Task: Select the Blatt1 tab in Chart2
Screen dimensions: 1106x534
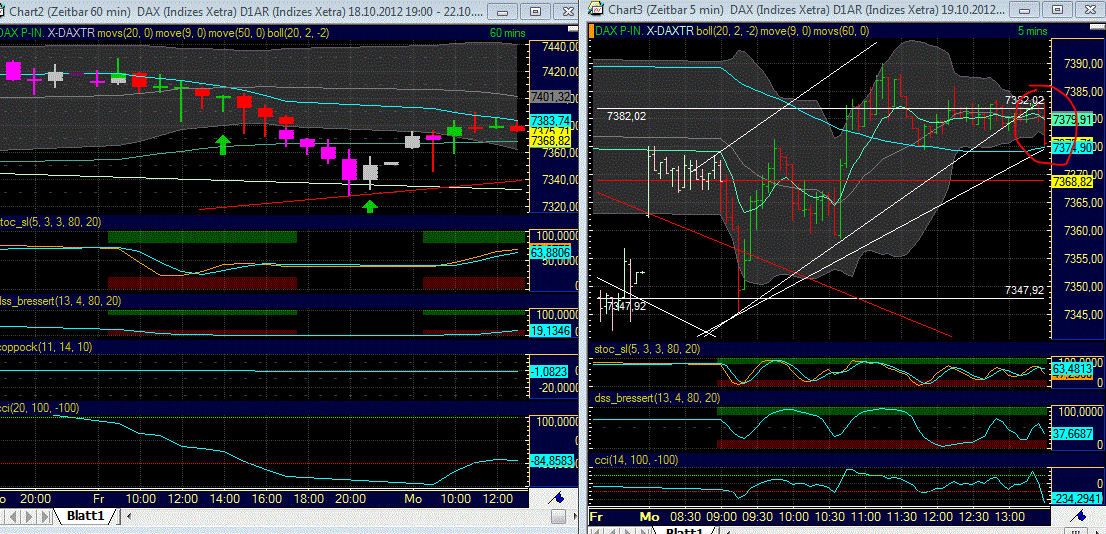Action: click(85, 516)
